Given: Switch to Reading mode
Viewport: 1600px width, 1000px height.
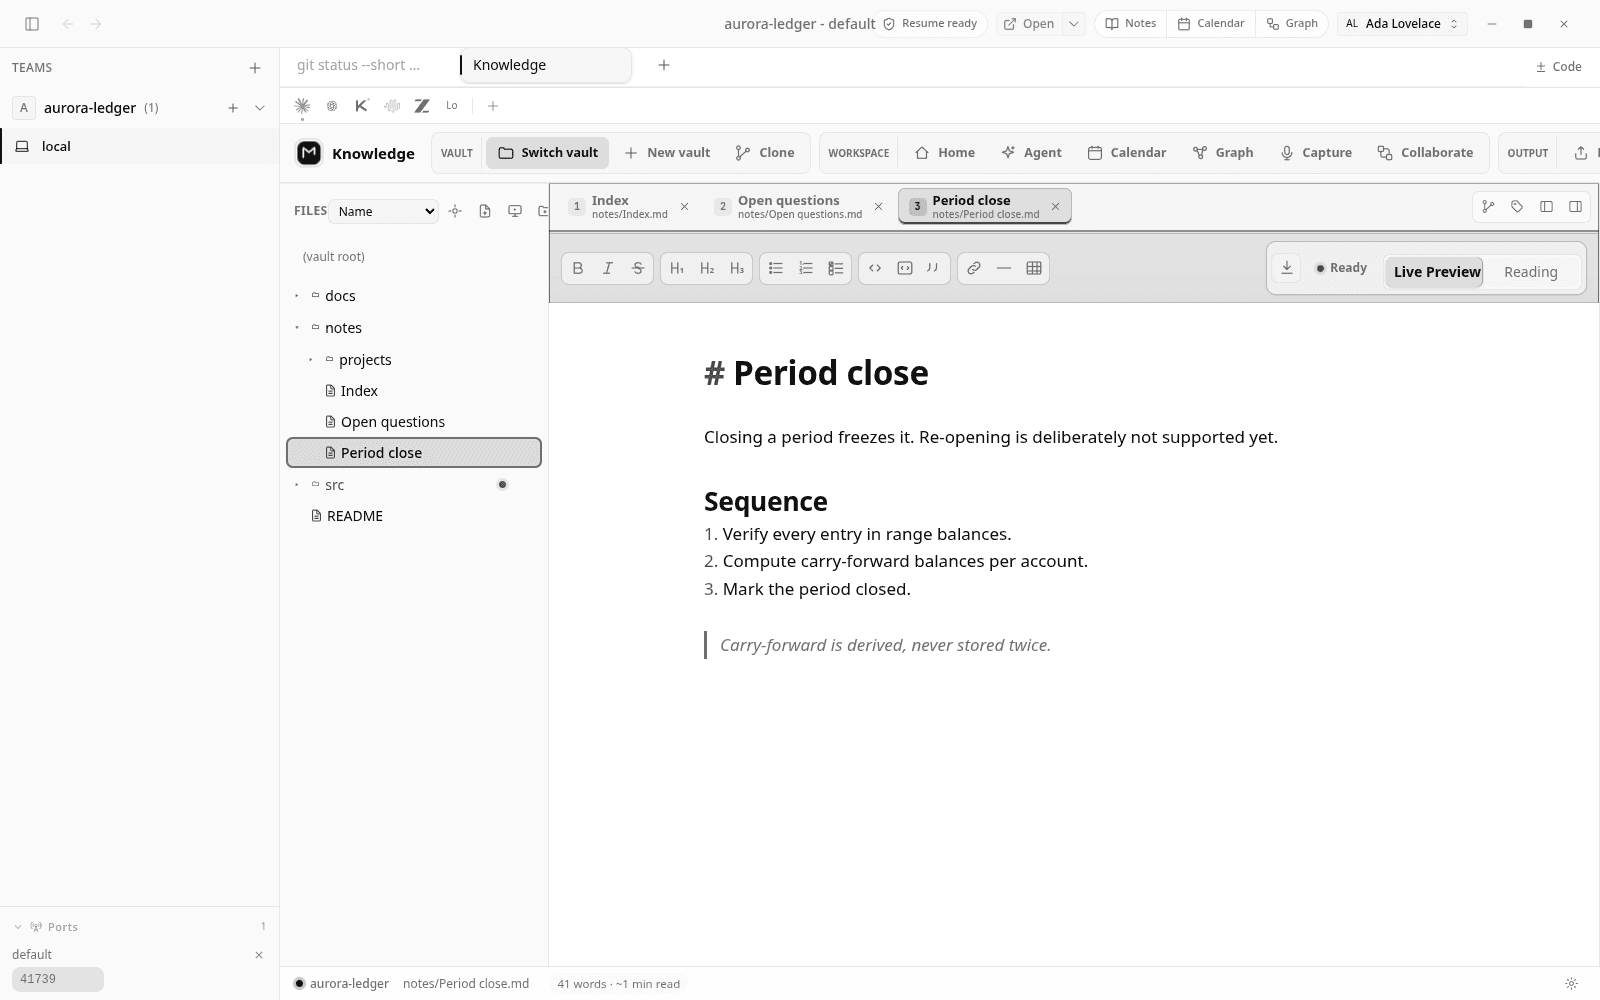Looking at the screenshot, I should [x=1530, y=272].
